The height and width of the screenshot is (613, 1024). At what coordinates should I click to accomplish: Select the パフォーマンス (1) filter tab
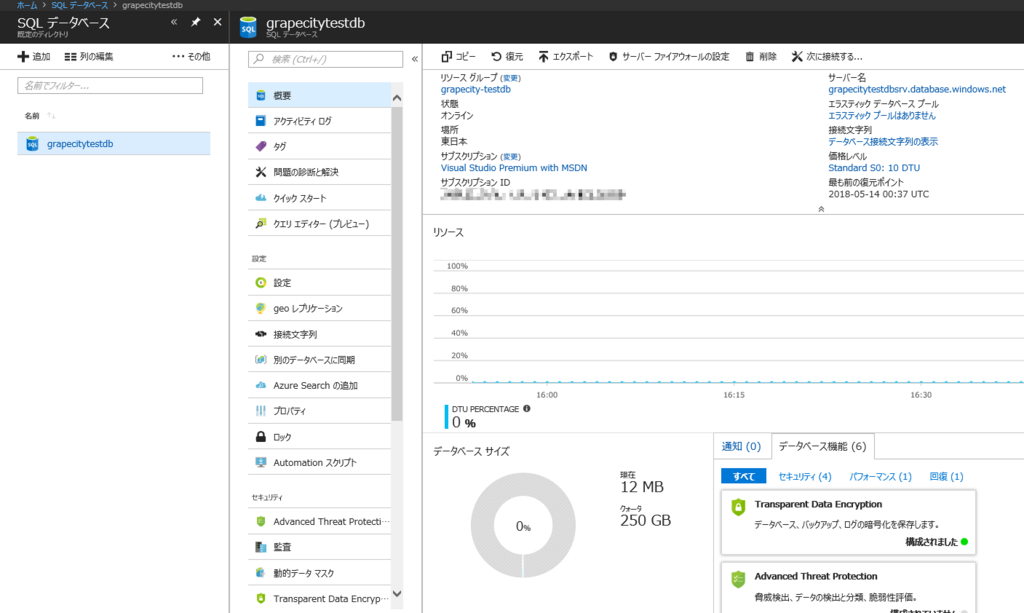(x=880, y=477)
